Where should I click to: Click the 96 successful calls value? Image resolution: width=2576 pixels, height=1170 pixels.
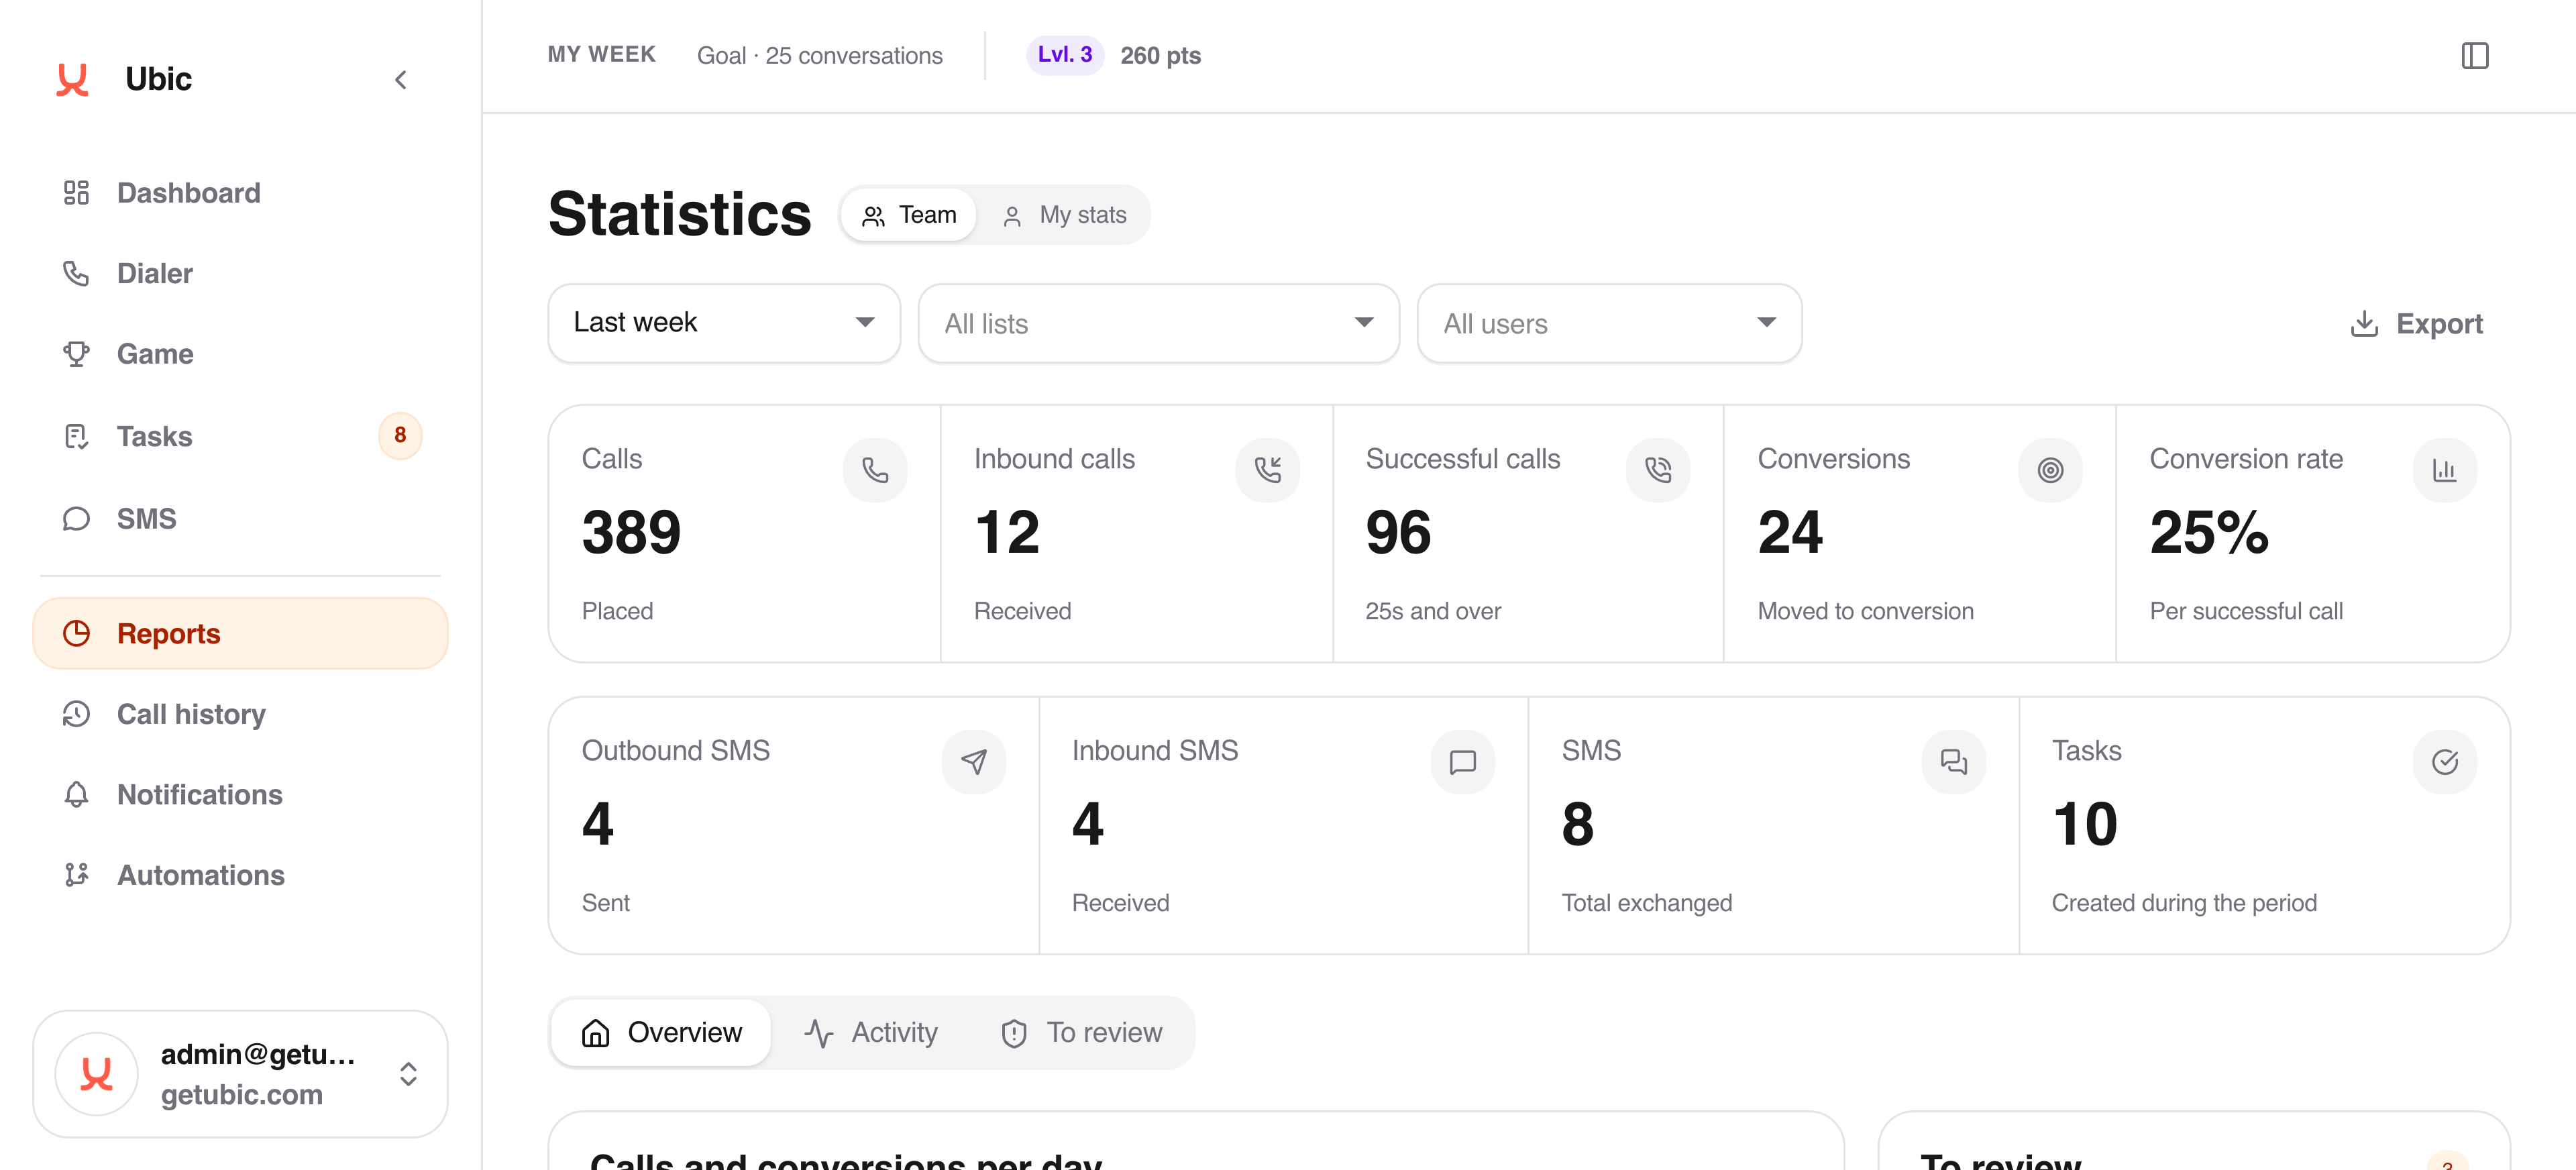[x=1398, y=531]
